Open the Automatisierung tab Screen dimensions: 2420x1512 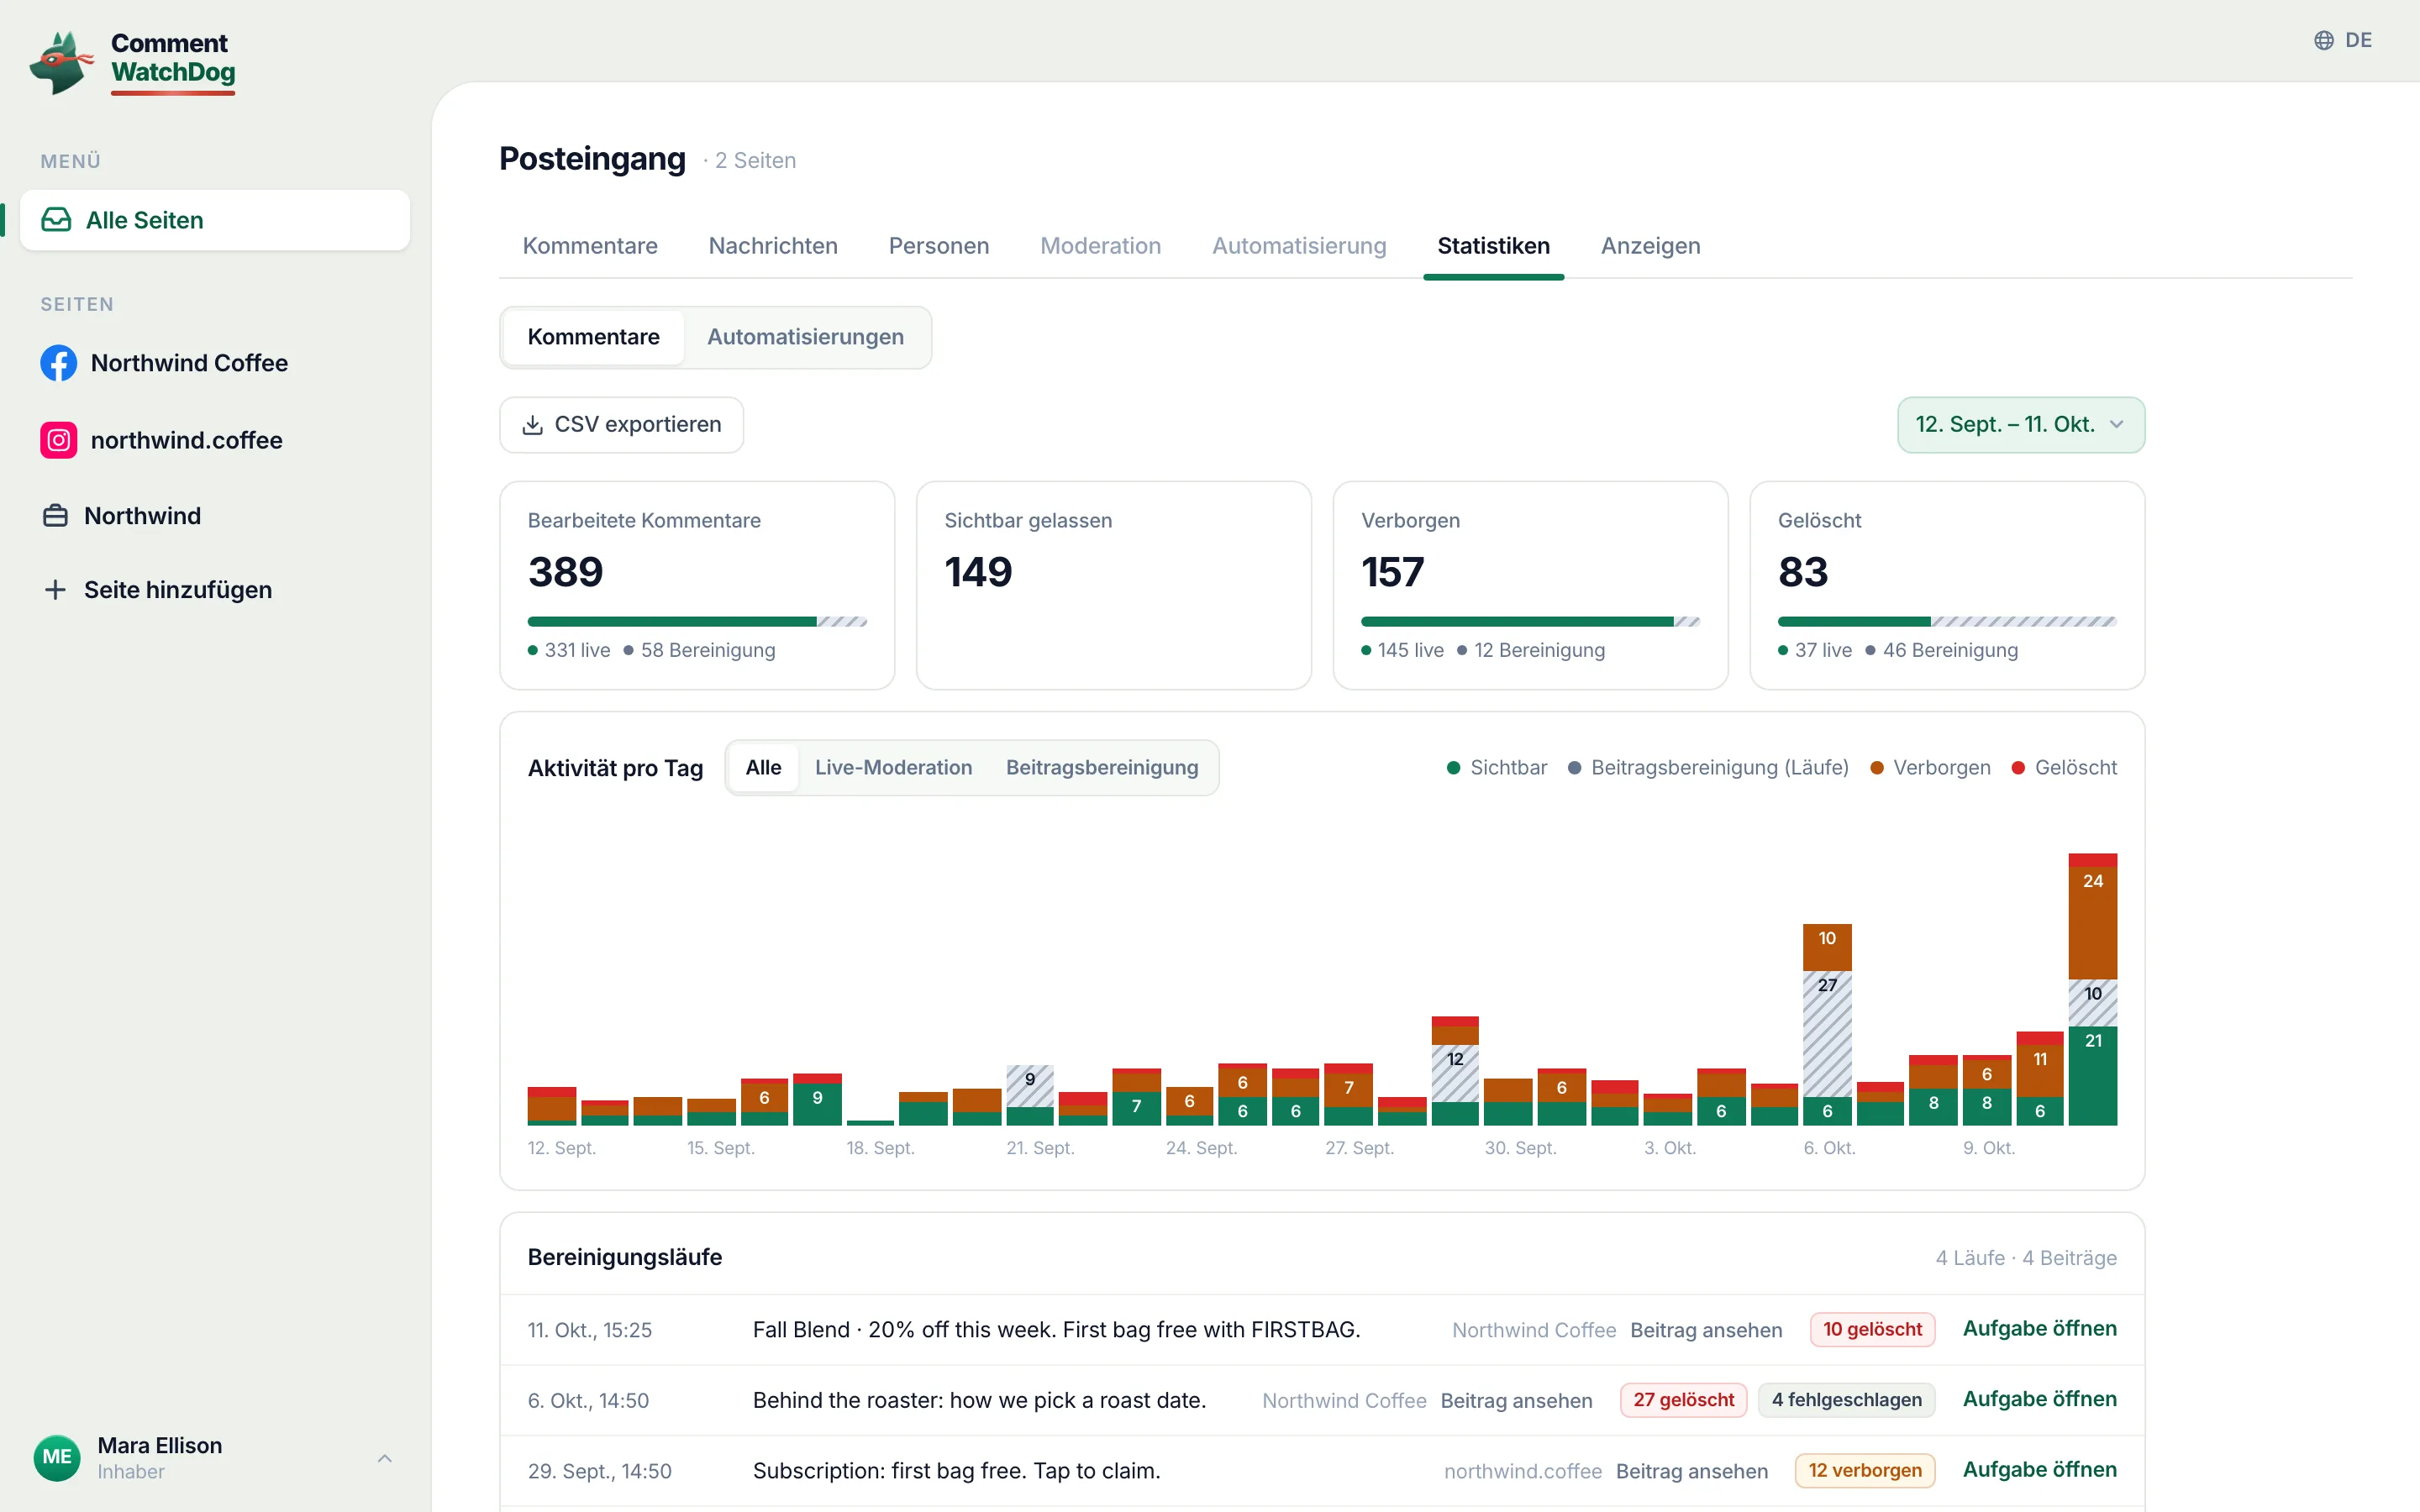[x=1299, y=246]
